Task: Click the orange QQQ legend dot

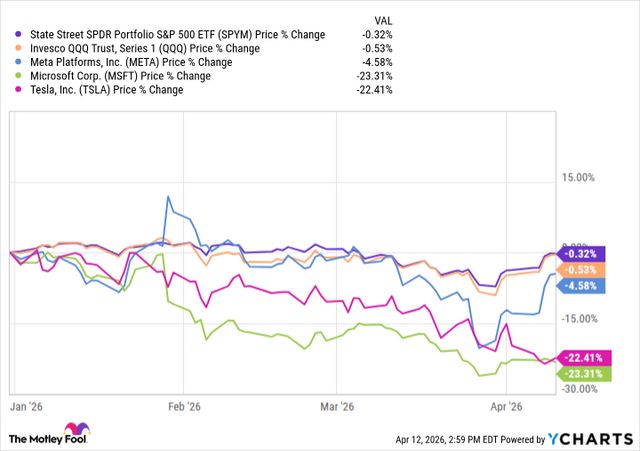Action: coord(10,49)
